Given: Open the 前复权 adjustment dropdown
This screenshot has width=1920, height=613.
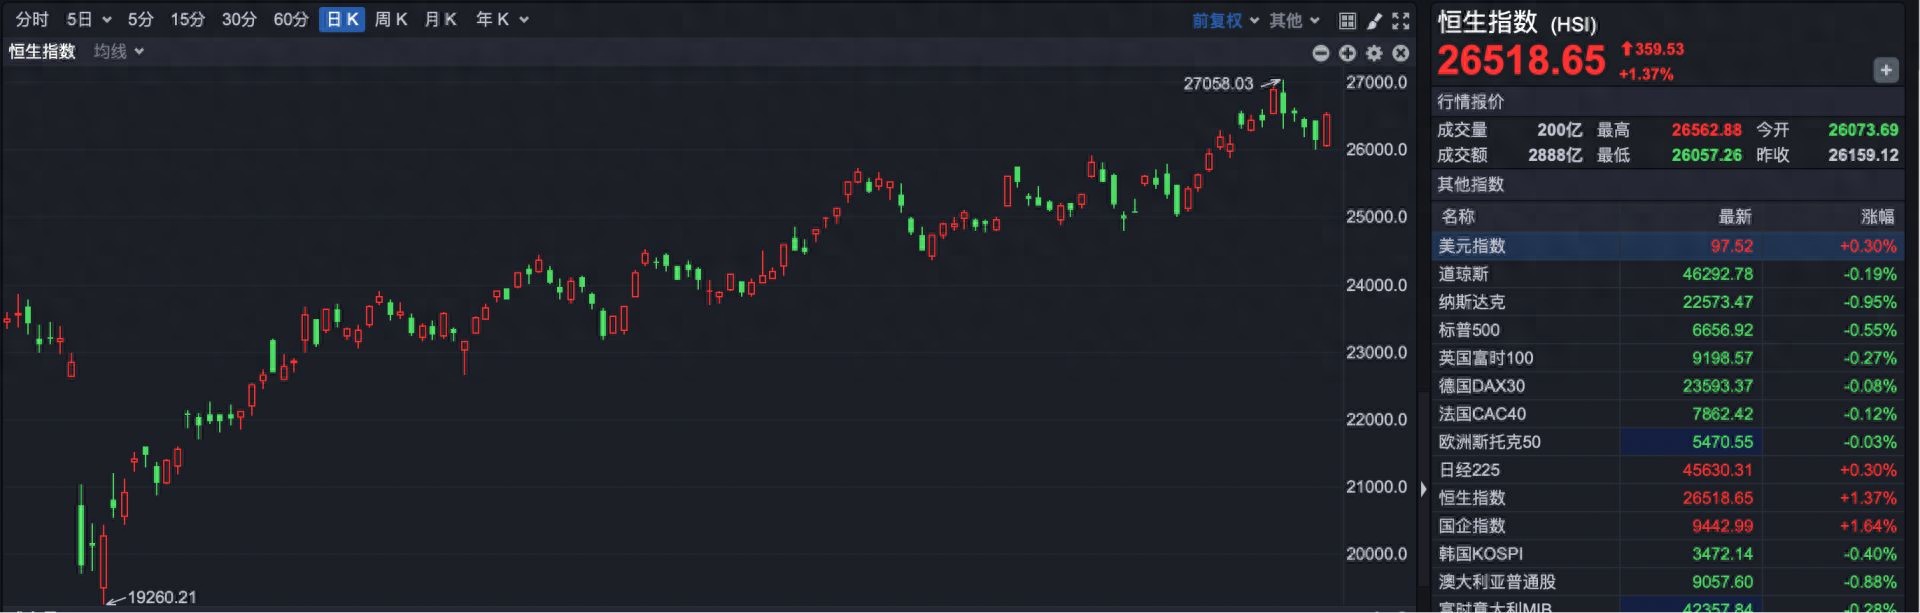Looking at the screenshot, I should (x=1225, y=20).
